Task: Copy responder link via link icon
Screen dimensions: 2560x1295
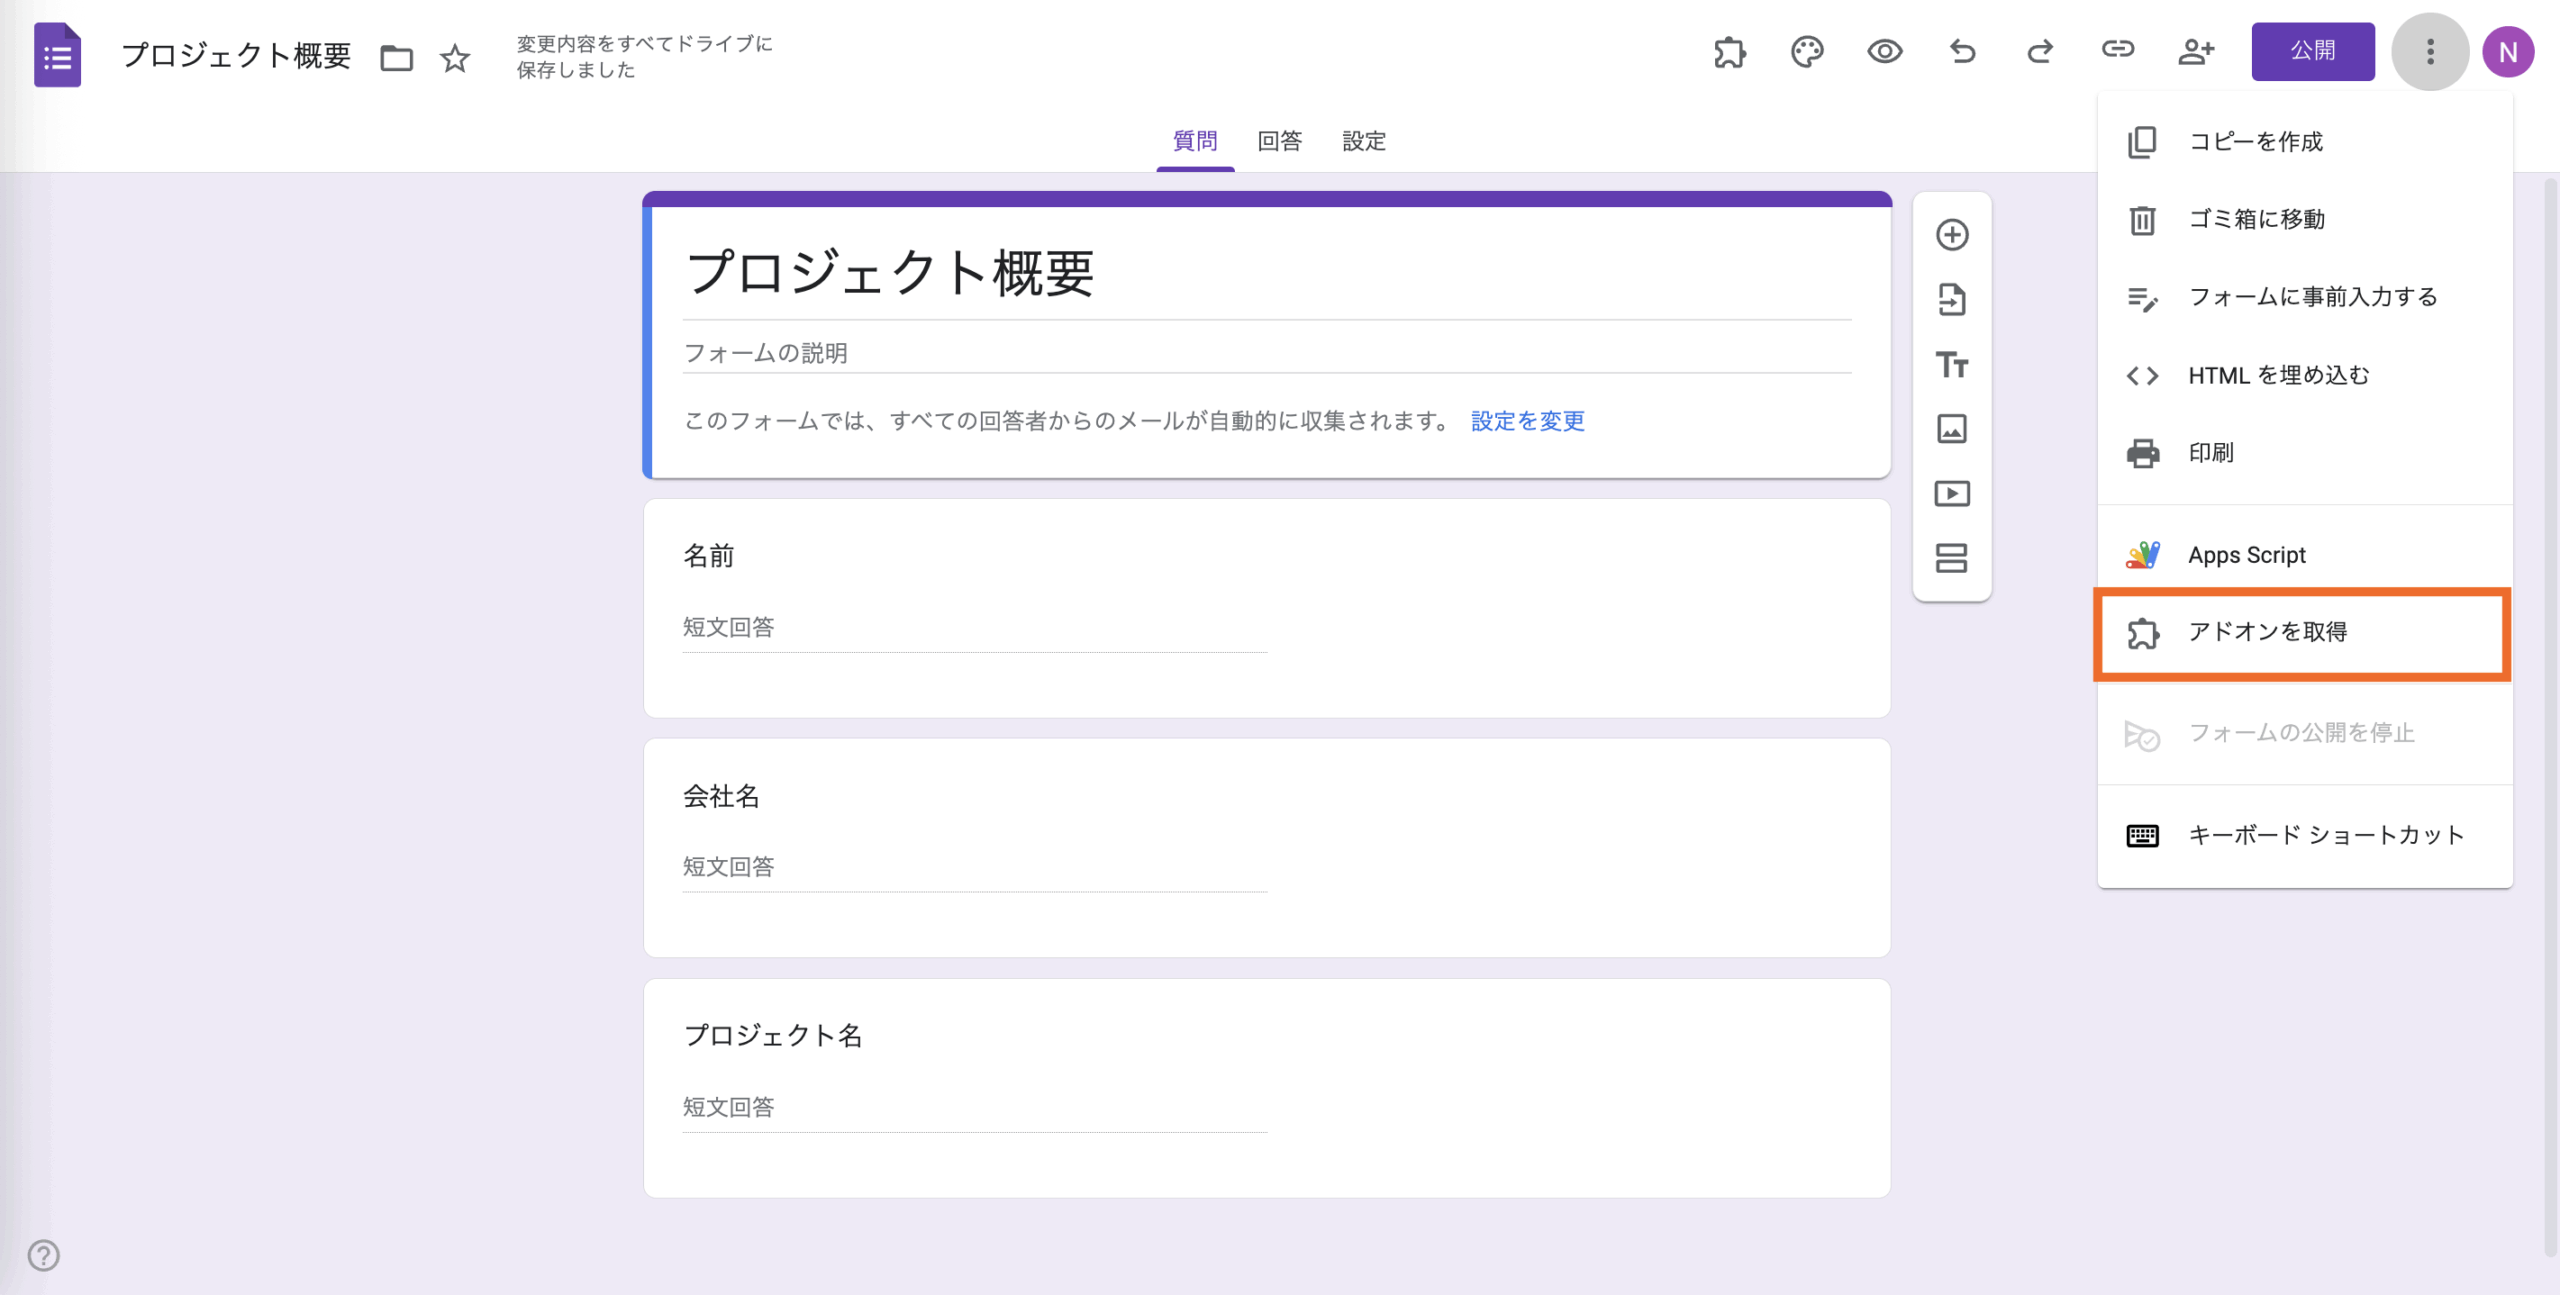Action: pos(2117,50)
